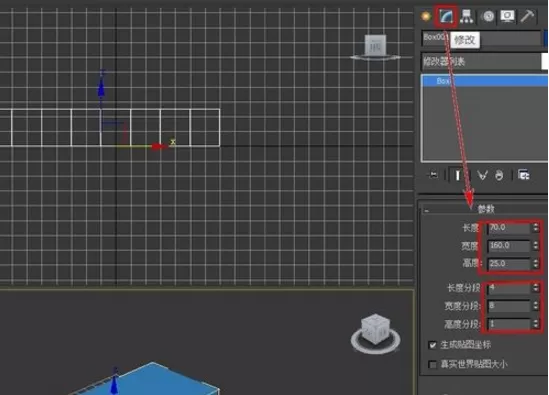Click the 长度分段 field showing 4
549x395 pixels.
509,288
